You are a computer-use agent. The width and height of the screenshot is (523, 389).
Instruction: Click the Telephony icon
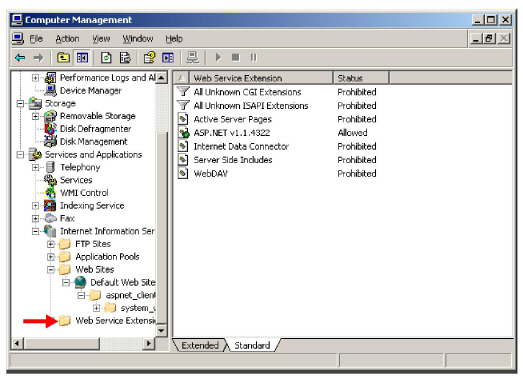pos(50,167)
